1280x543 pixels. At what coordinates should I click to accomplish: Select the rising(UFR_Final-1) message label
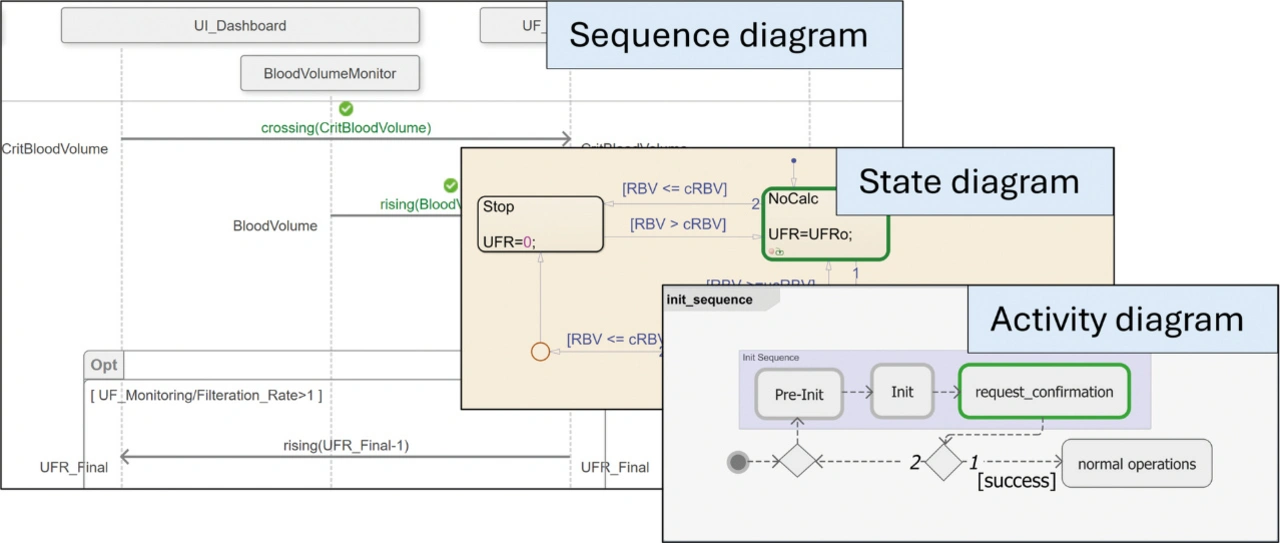point(346,445)
